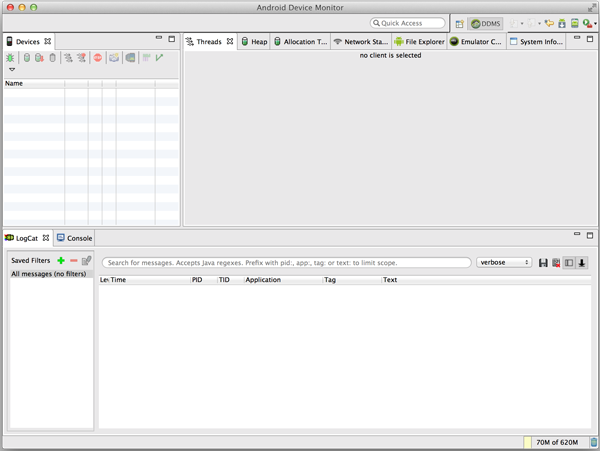The image size is (600, 451).
Task: Open the Devices view menu triangle
Action: tap(12, 69)
